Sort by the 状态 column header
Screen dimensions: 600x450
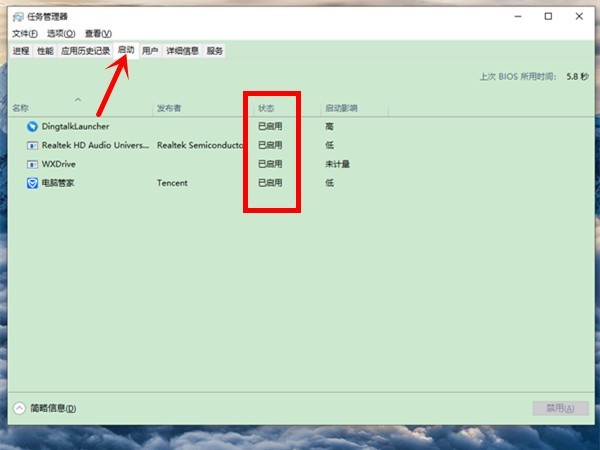tap(287, 108)
